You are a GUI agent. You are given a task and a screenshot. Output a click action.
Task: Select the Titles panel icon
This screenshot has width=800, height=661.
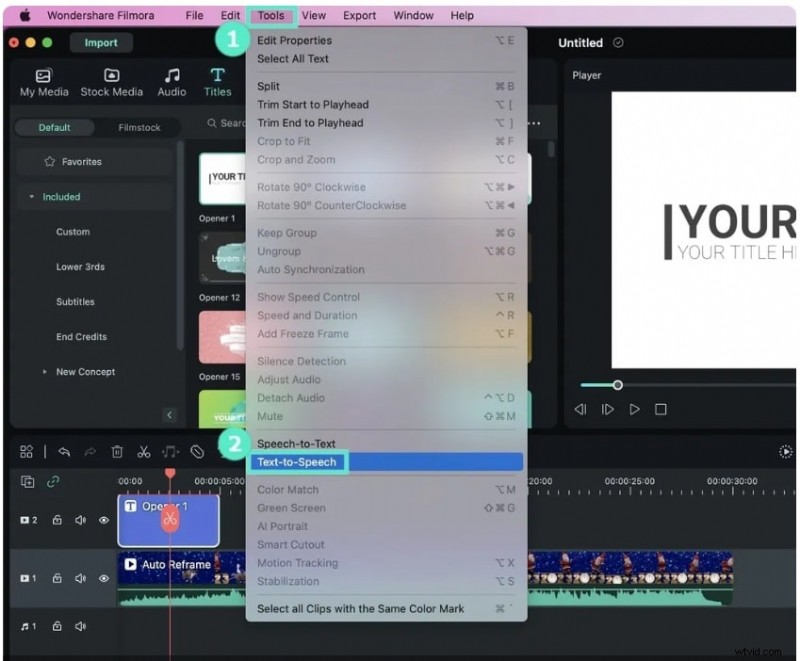(217, 81)
